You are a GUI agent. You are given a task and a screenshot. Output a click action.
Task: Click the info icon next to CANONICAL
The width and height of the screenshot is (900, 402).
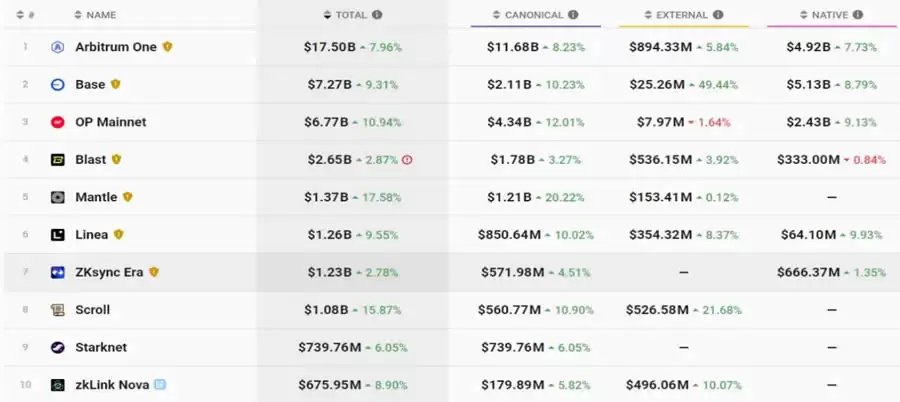tap(573, 15)
